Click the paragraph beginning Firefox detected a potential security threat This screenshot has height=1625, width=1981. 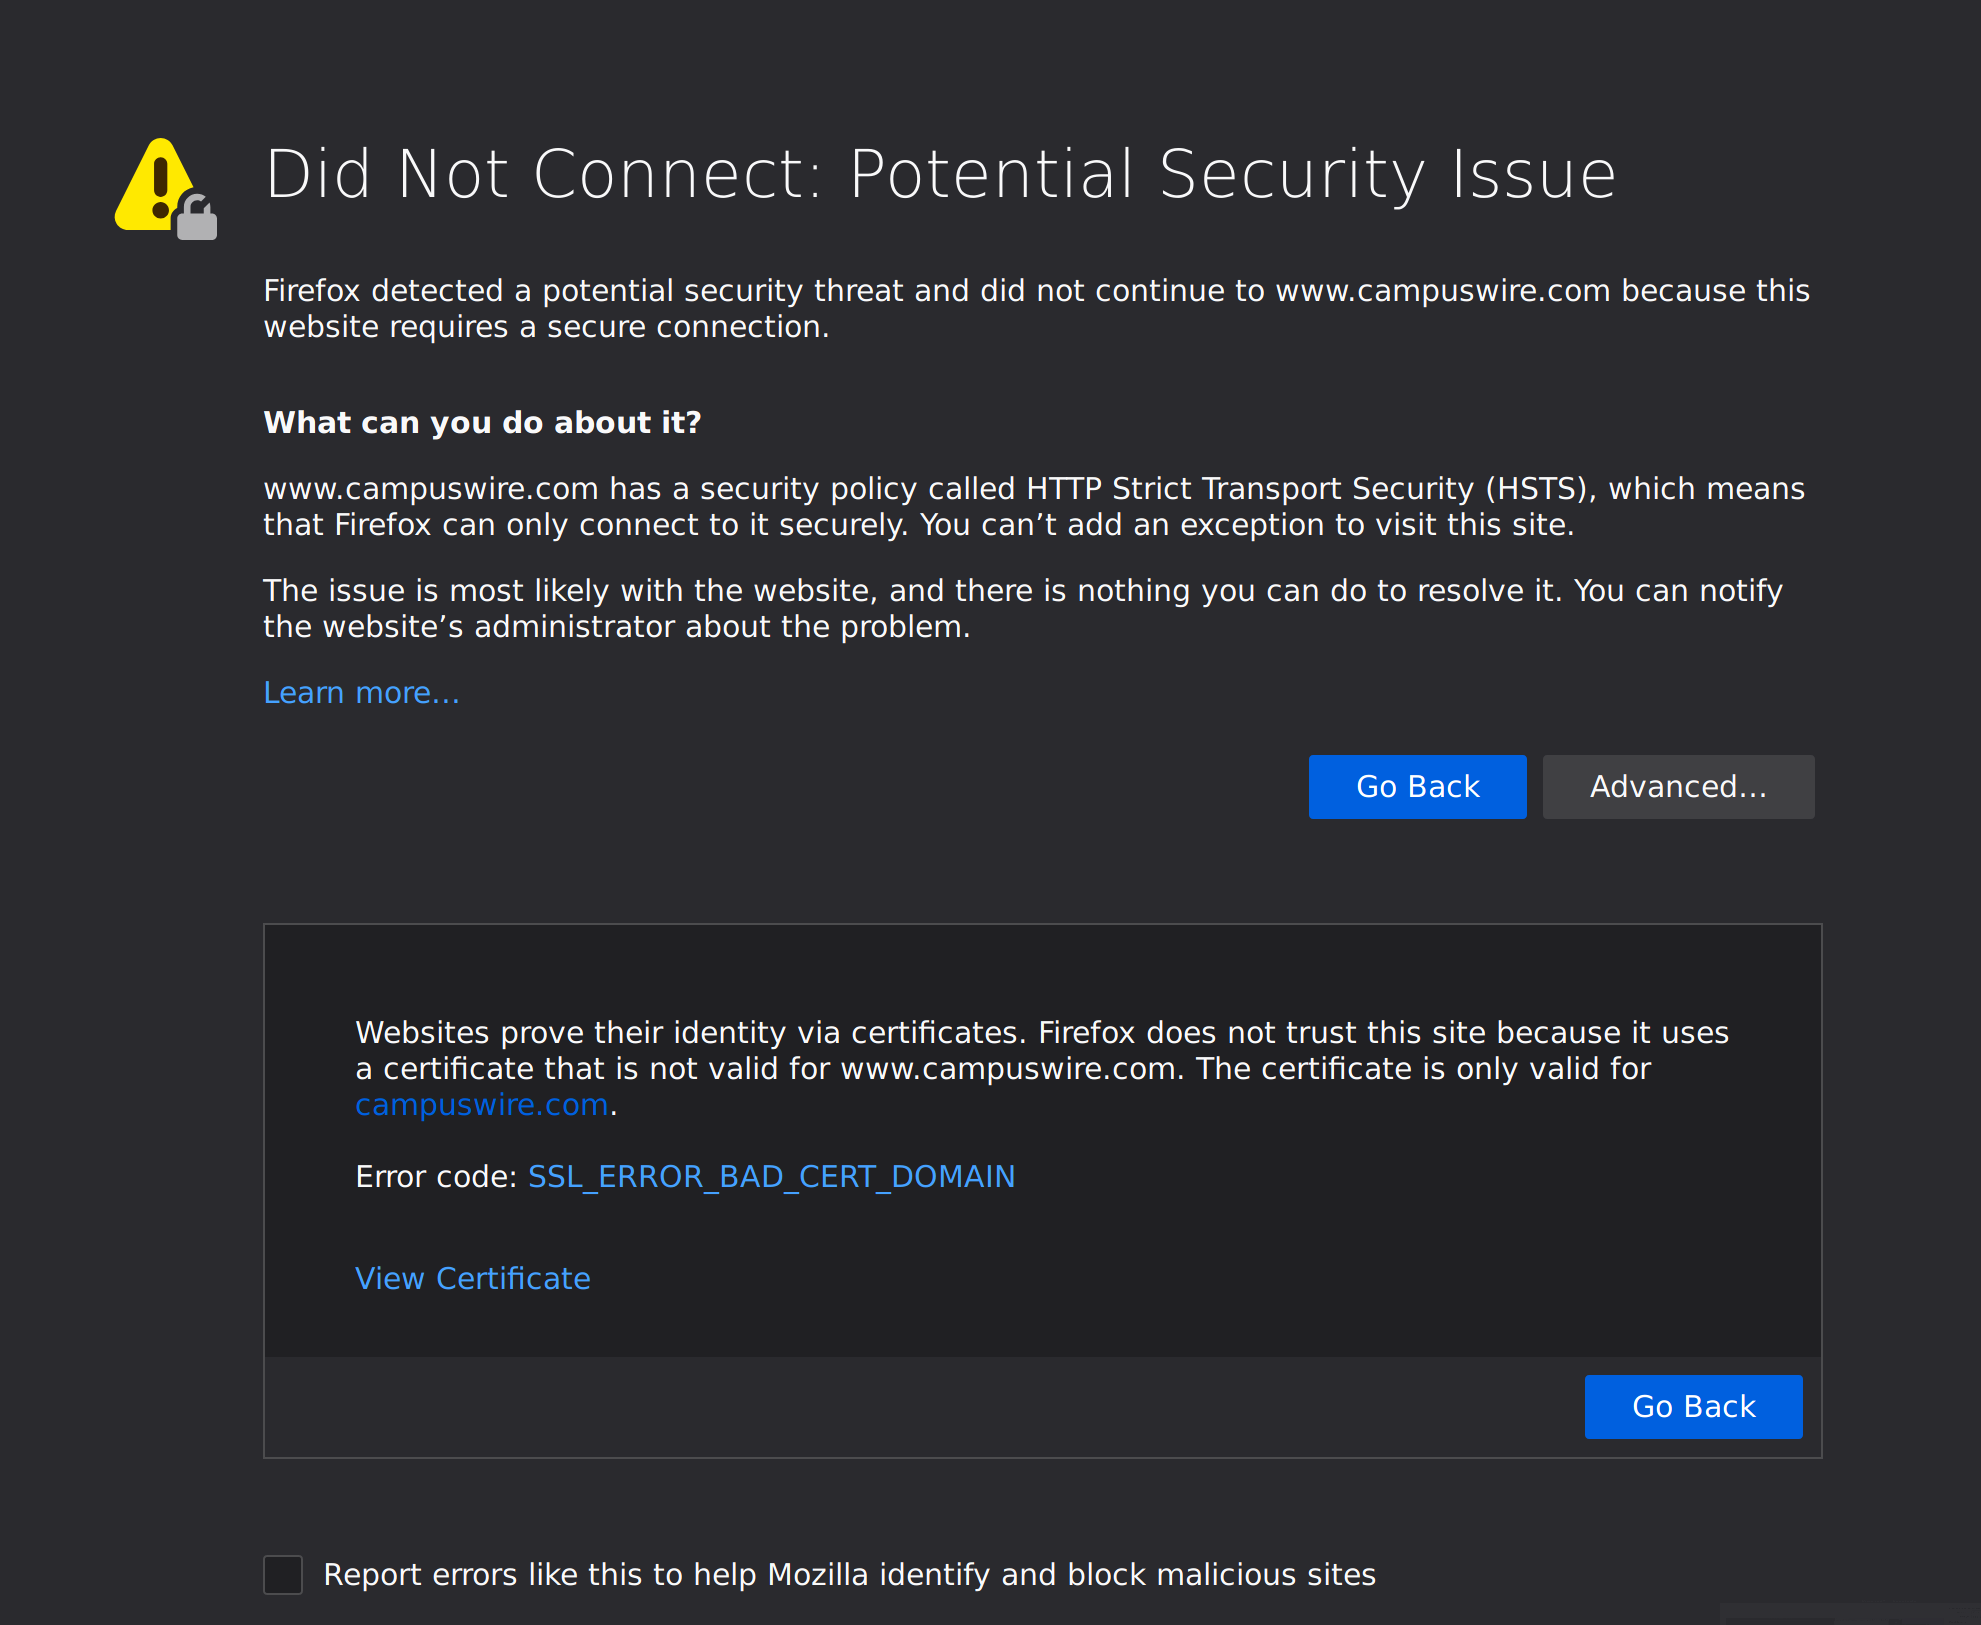click(x=1036, y=308)
